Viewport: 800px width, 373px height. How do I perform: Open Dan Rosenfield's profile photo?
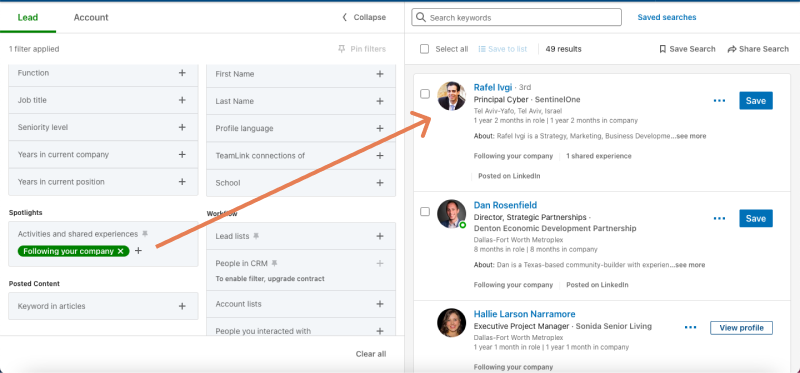click(x=452, y=214)
